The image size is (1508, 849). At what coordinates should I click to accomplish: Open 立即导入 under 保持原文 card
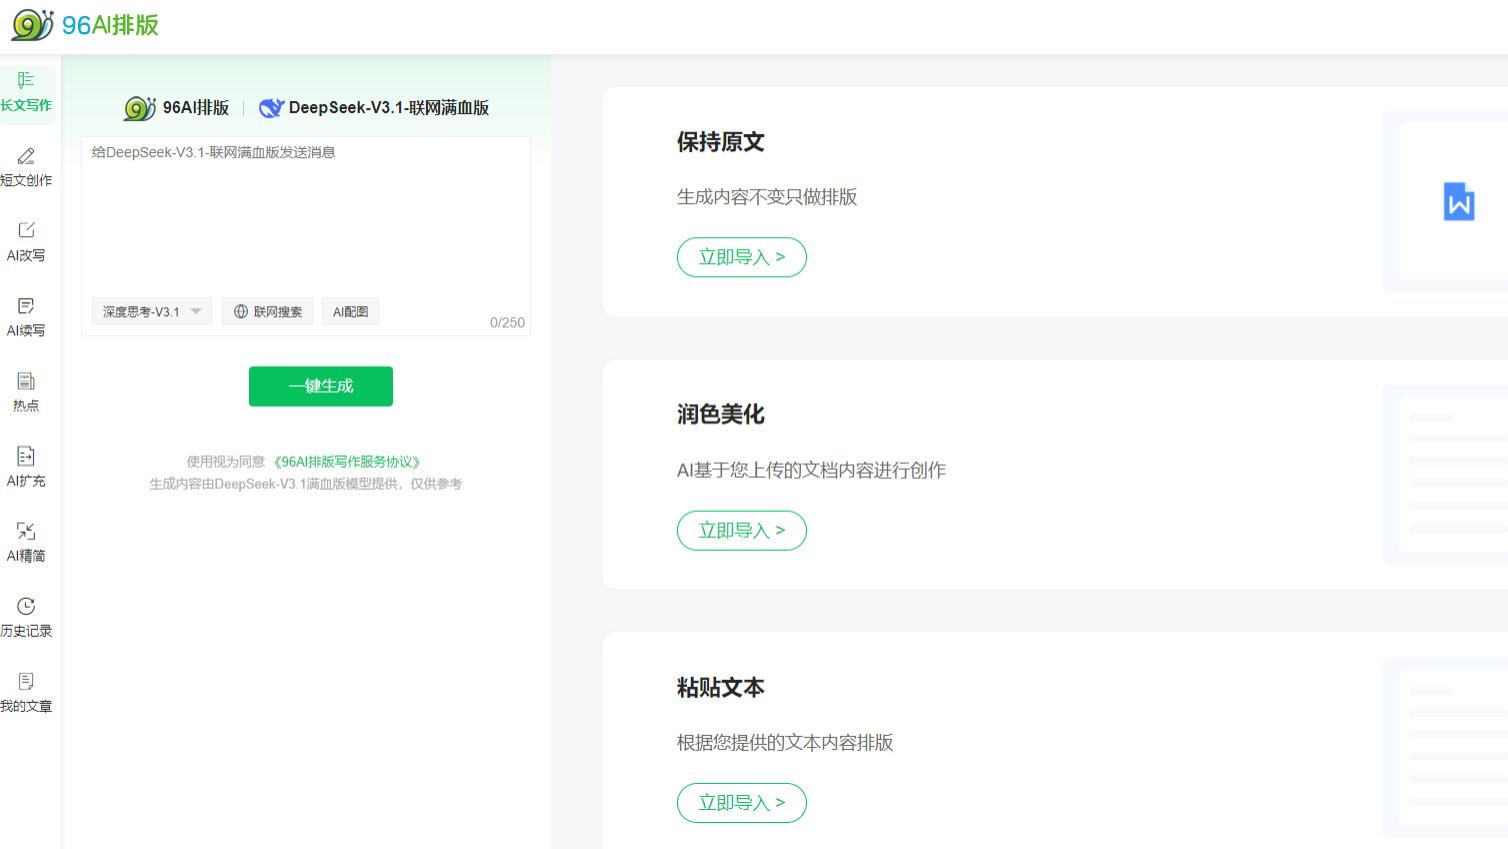tap(742, 257)
